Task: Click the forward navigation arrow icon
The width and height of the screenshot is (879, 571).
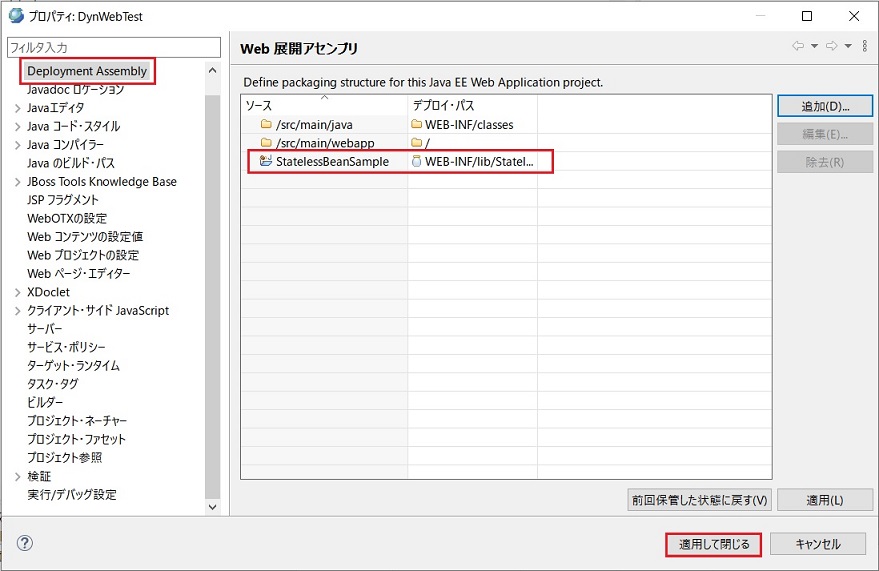Action: tap(830, 47)
